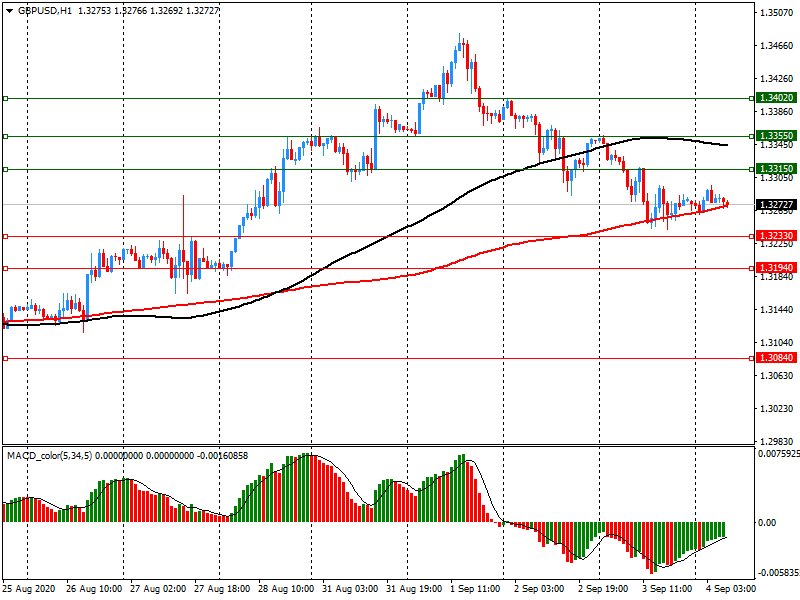Click the 1.31040 price axis value
Viewport: 800px width, 600px height.
click(x=777, y=343)
